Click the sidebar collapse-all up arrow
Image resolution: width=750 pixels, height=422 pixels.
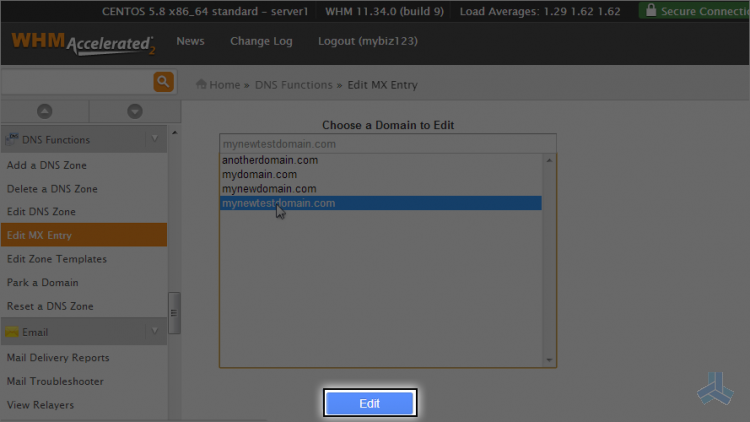coord(44,111)
